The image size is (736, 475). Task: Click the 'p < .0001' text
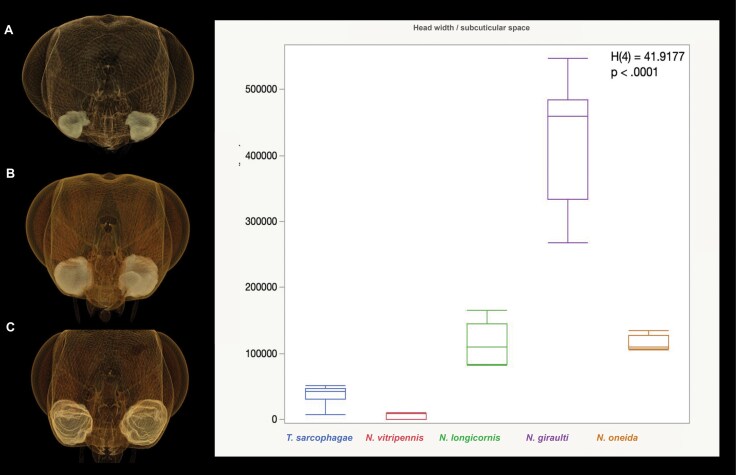pyautogui.click(x=634, y=72)
